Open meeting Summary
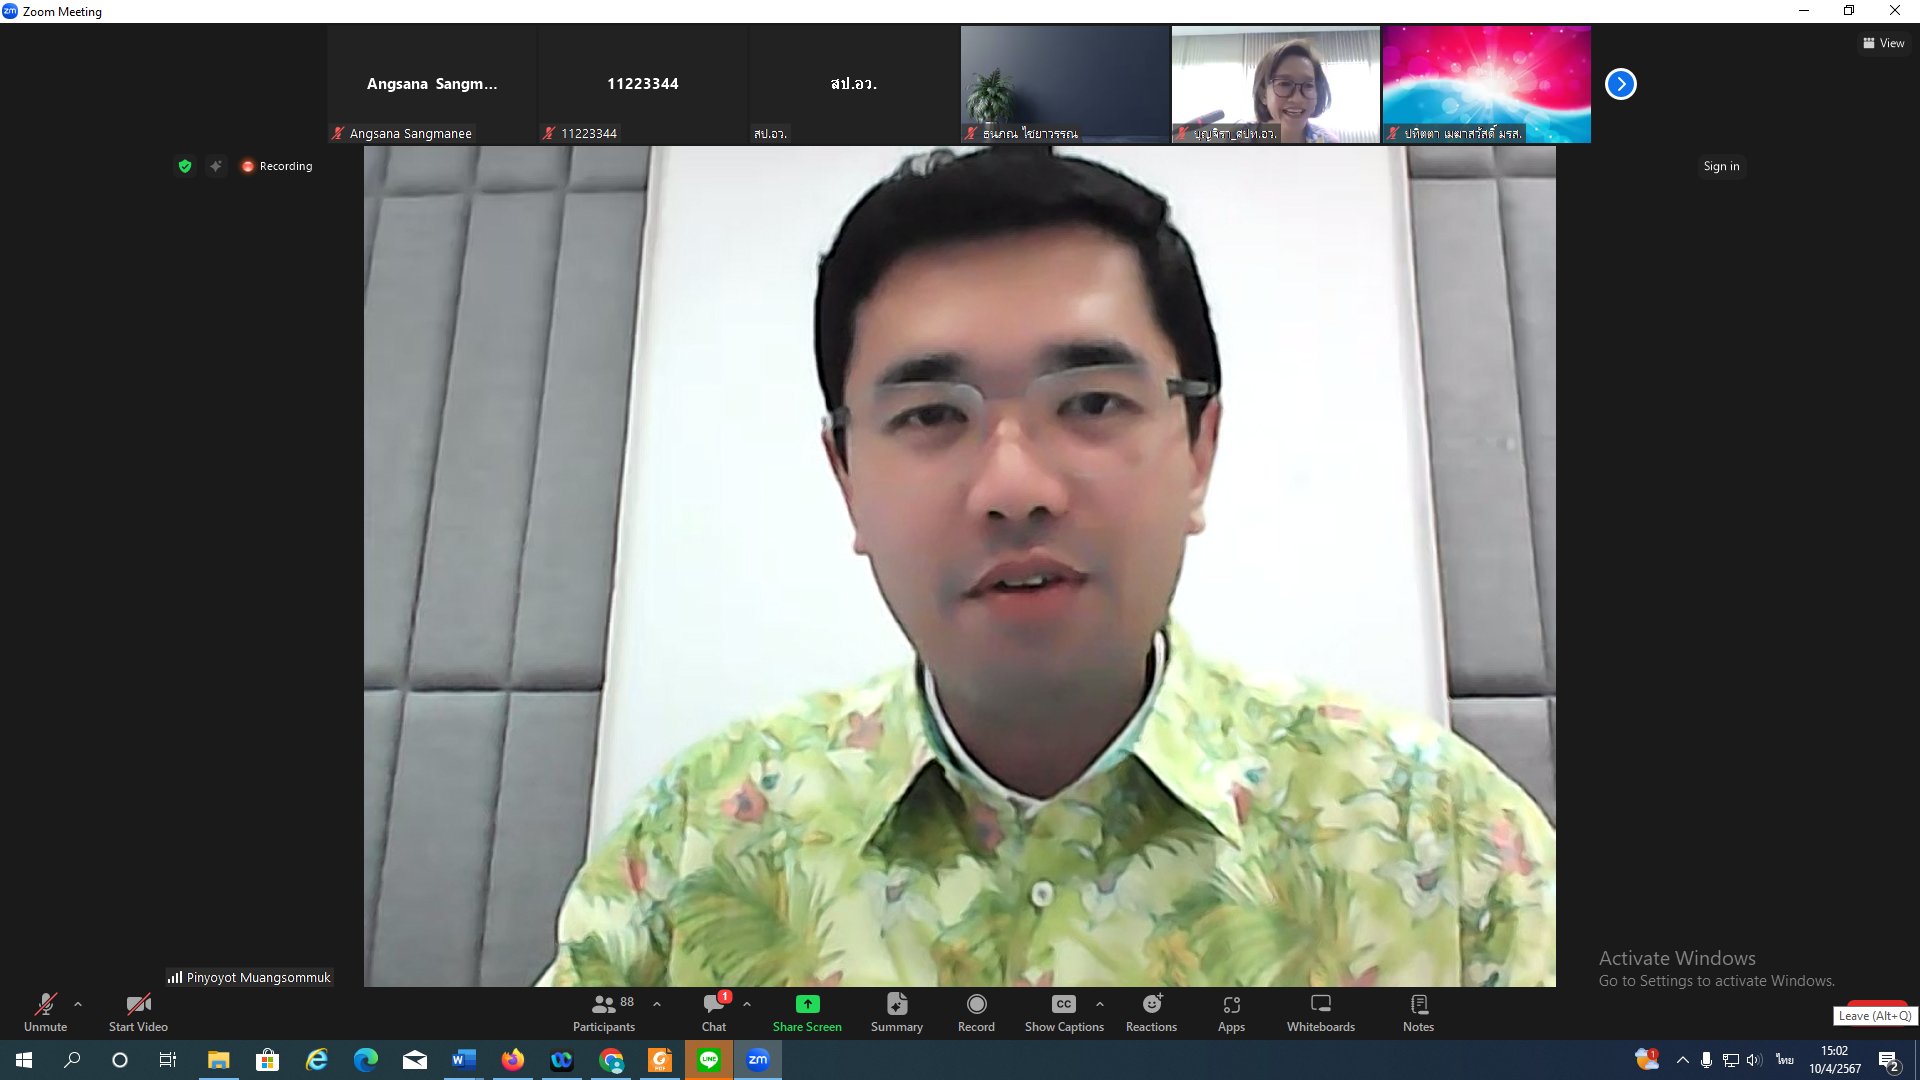 pos(897,1012)
